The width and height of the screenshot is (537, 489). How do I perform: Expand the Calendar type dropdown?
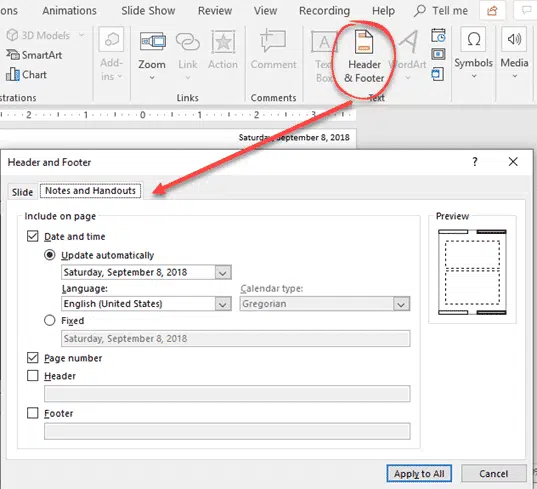[401, 304]
